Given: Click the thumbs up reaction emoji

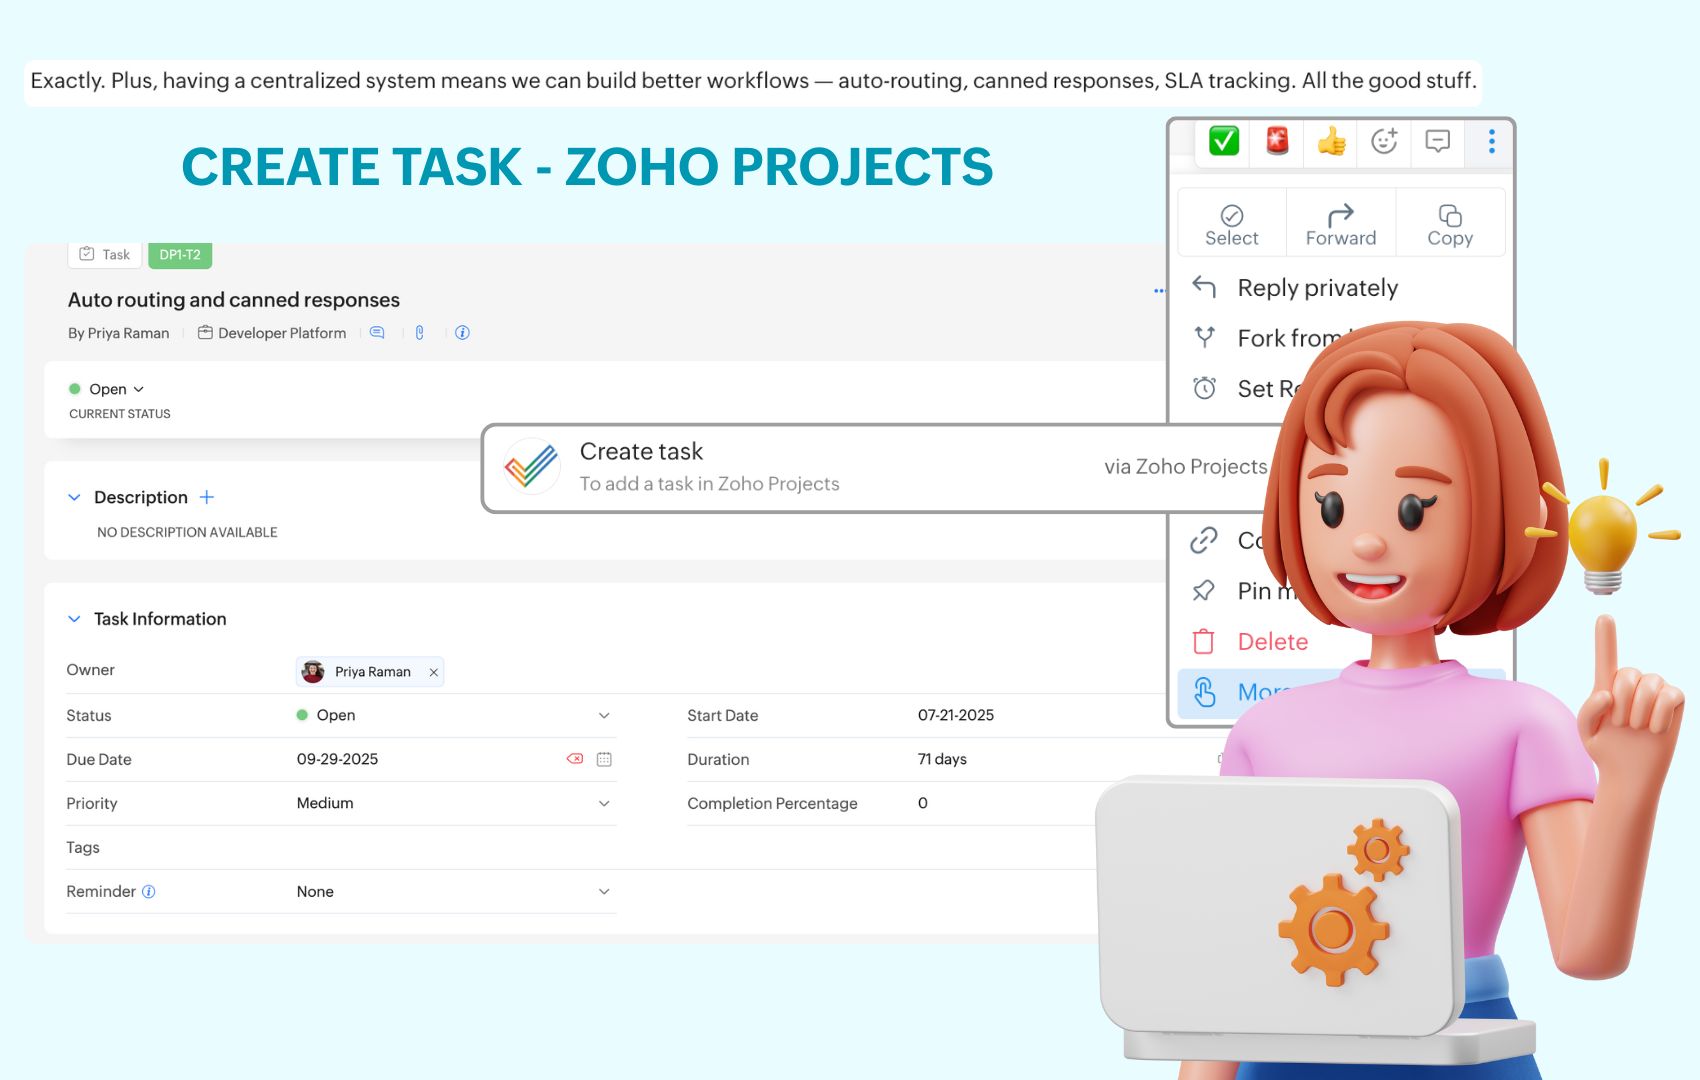Looking at the screenshot, I should coord(1331,141).
